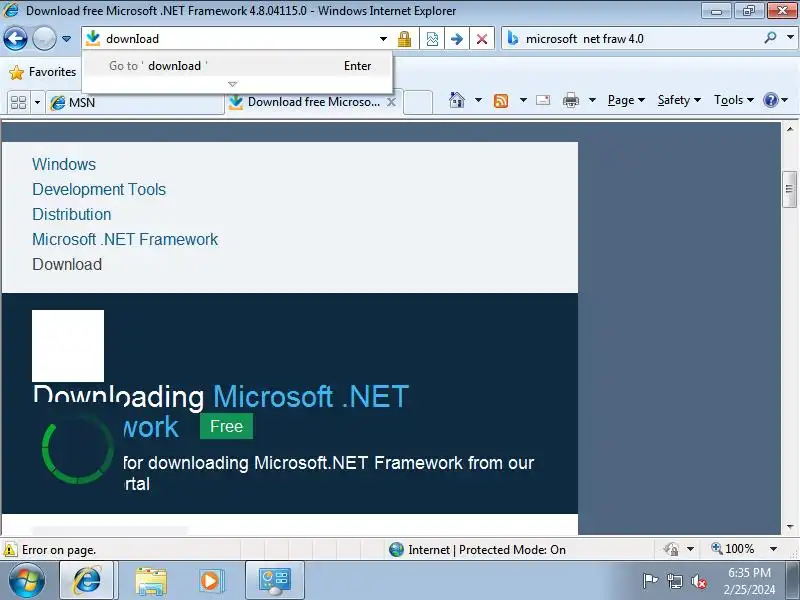Click the 100% zoom level button

click(x=733, y=549)
